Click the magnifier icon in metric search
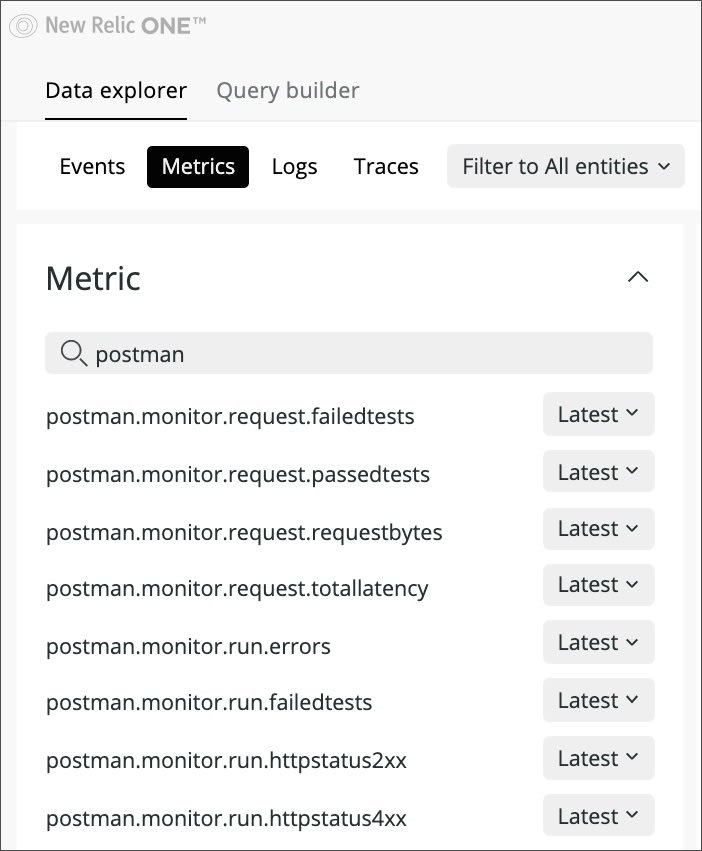The width and height of the screenshot is (702, 851). (73, 353)
